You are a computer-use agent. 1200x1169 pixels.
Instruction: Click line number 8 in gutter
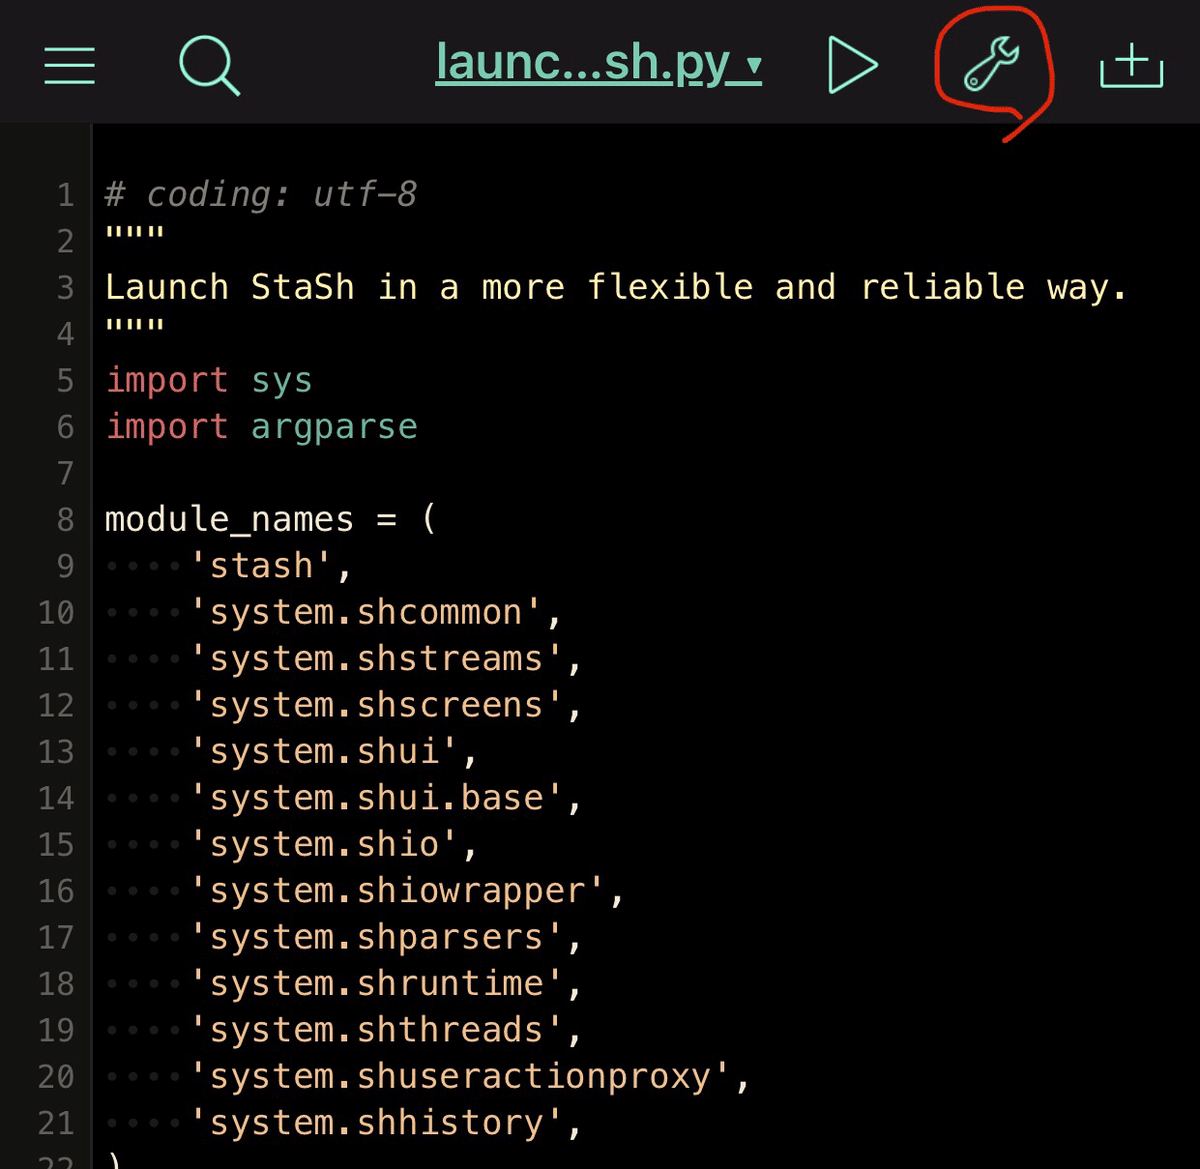65,520
